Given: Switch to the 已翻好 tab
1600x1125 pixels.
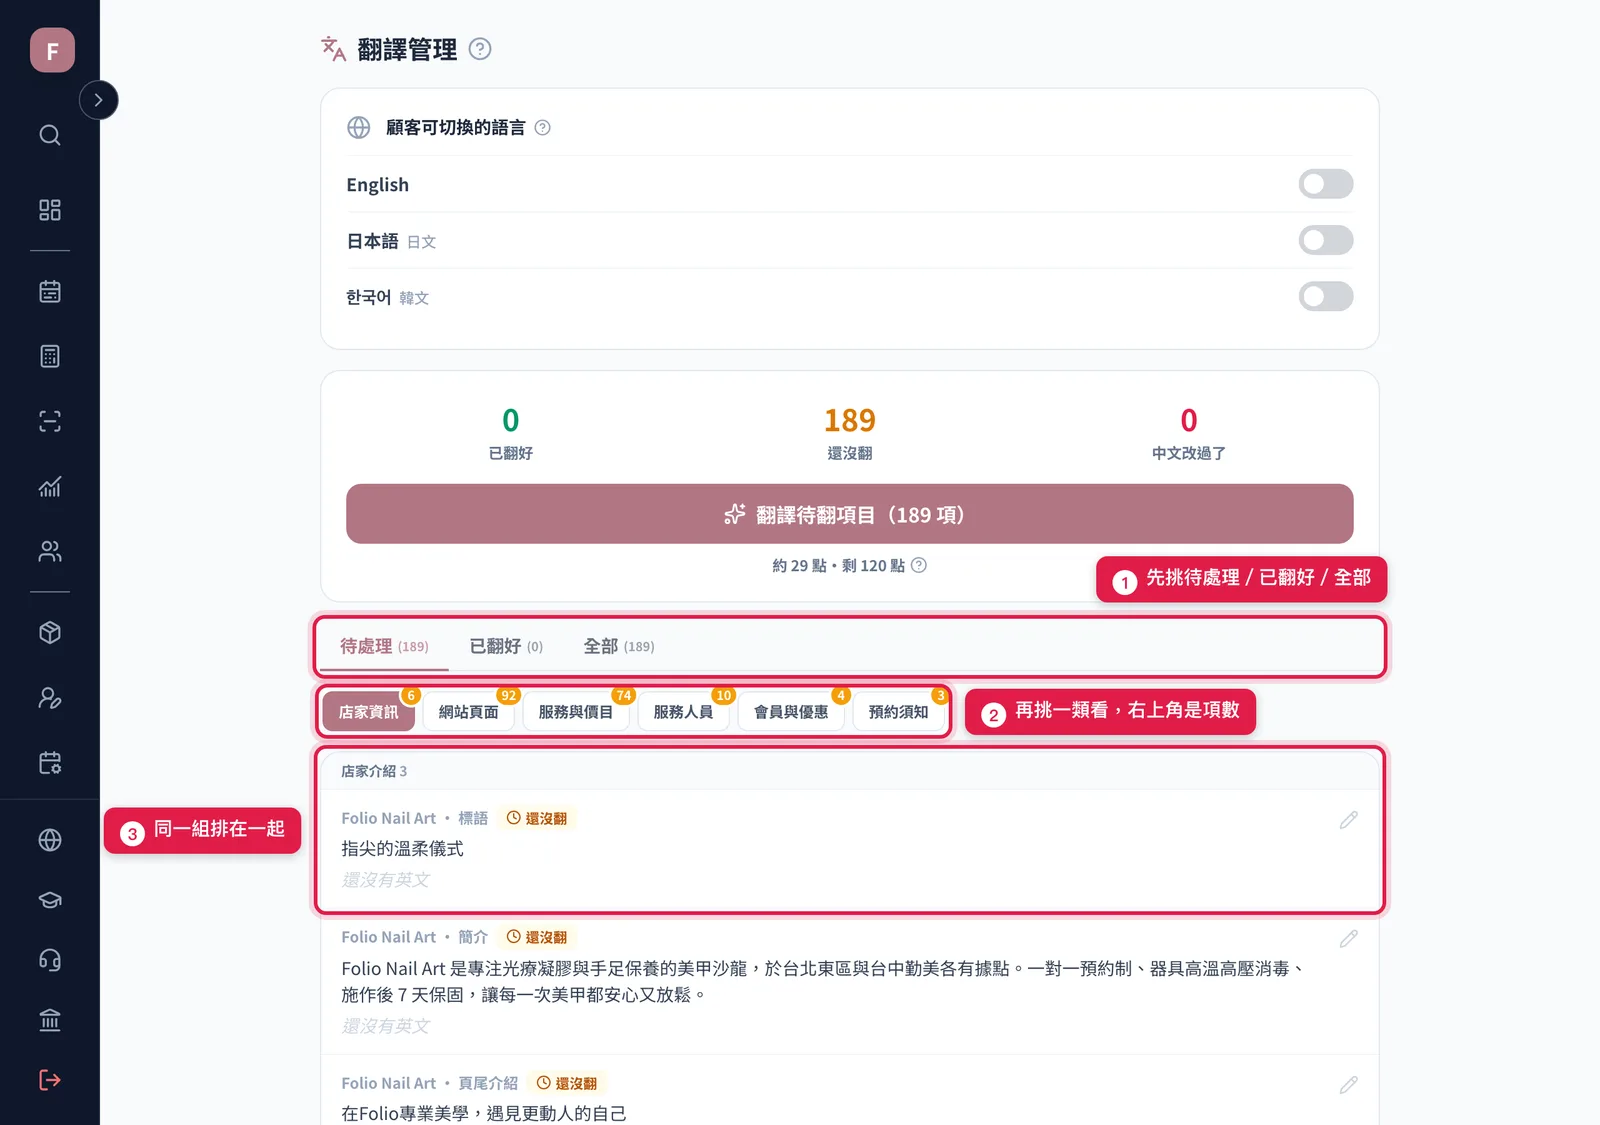Looking at the screenshot, I should 506,646.
